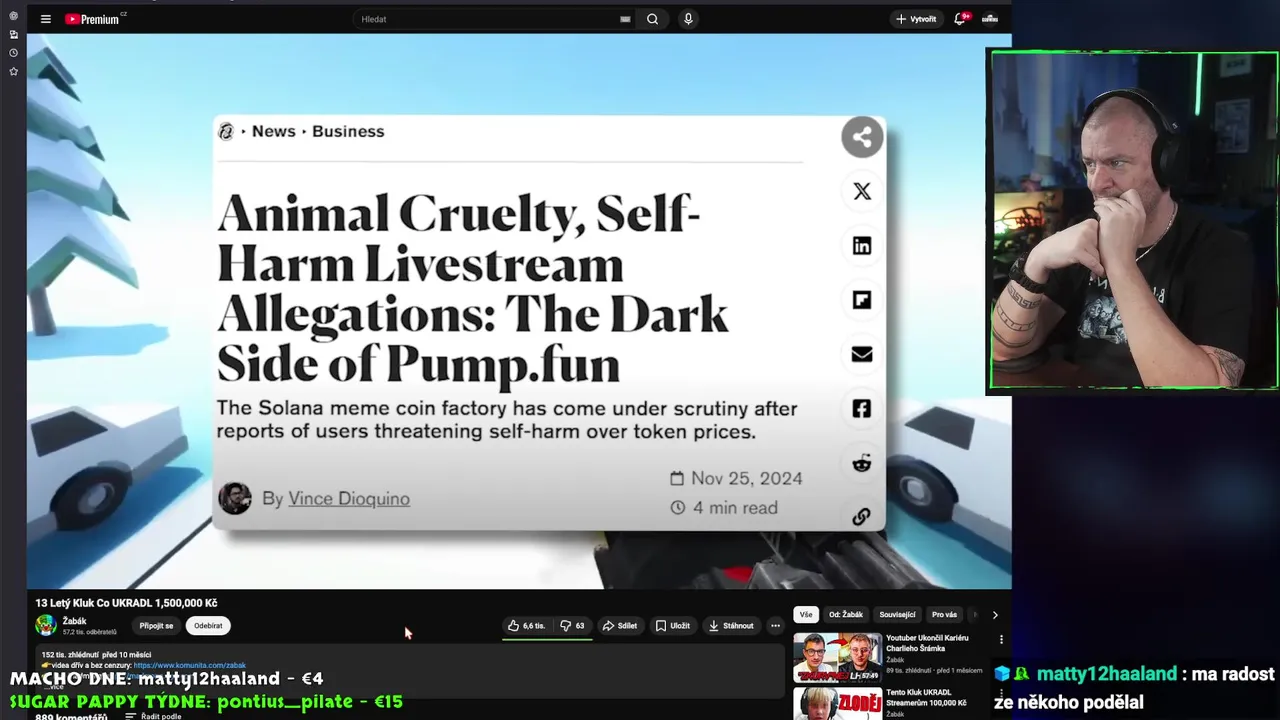Click the X (Twitter) share icon

click(862, 192)
